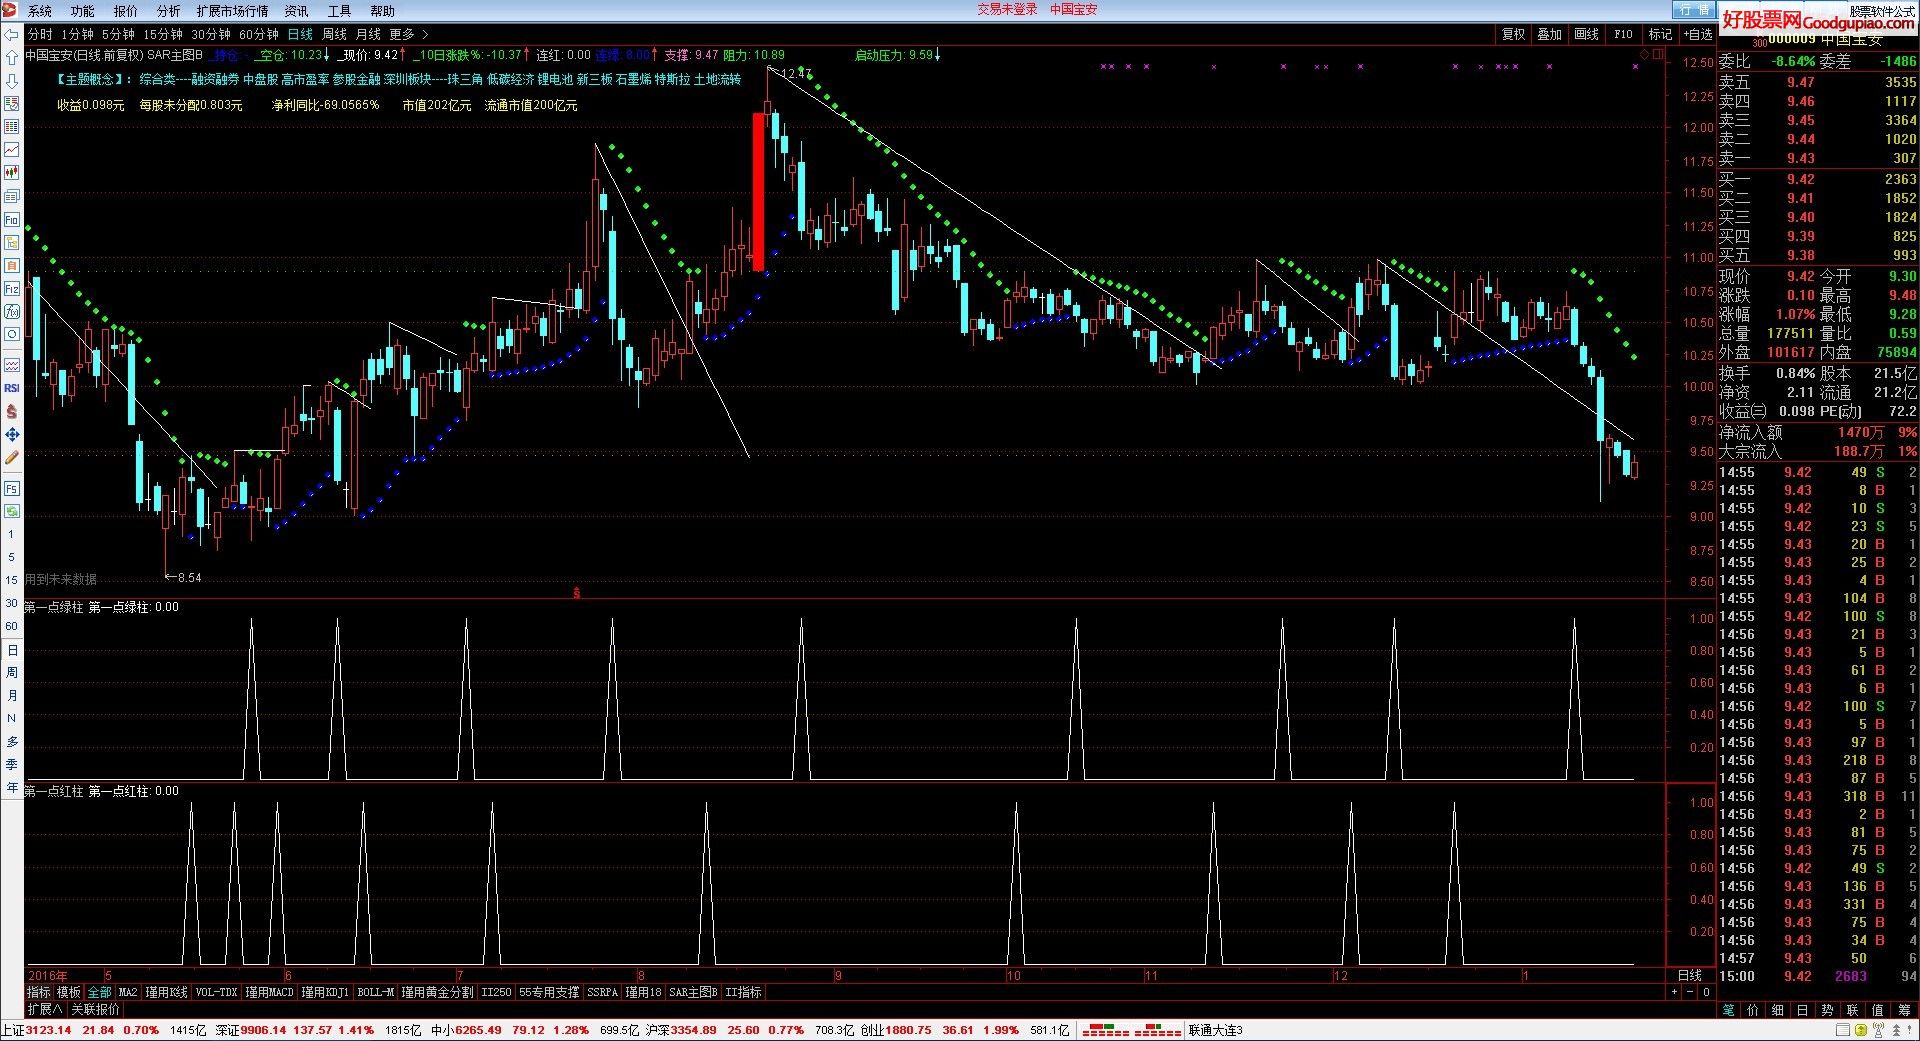Image resolution: width=1920 pixels, height=1041 pixels.
Task: Select the line chart icon in sidebar
Action: 12,149
